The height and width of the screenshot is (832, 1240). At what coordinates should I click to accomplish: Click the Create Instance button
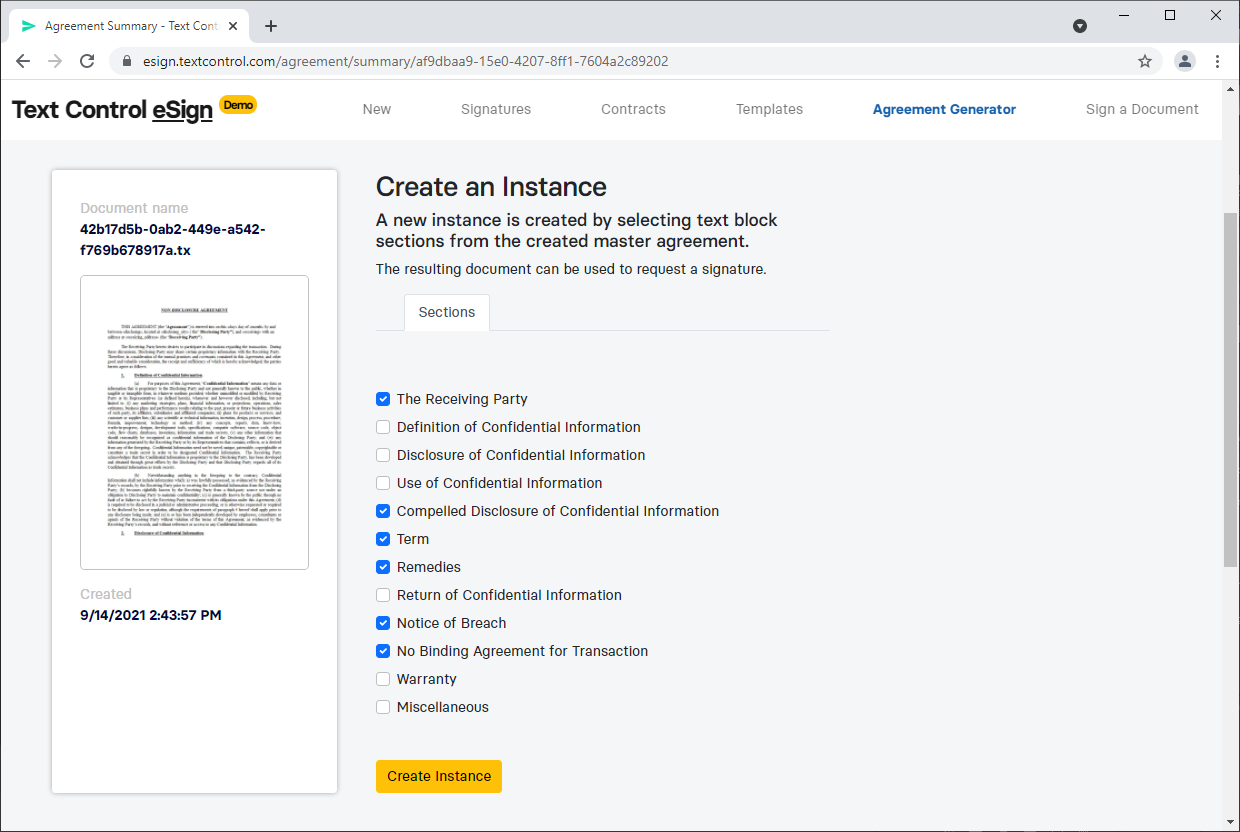(439, 776)
